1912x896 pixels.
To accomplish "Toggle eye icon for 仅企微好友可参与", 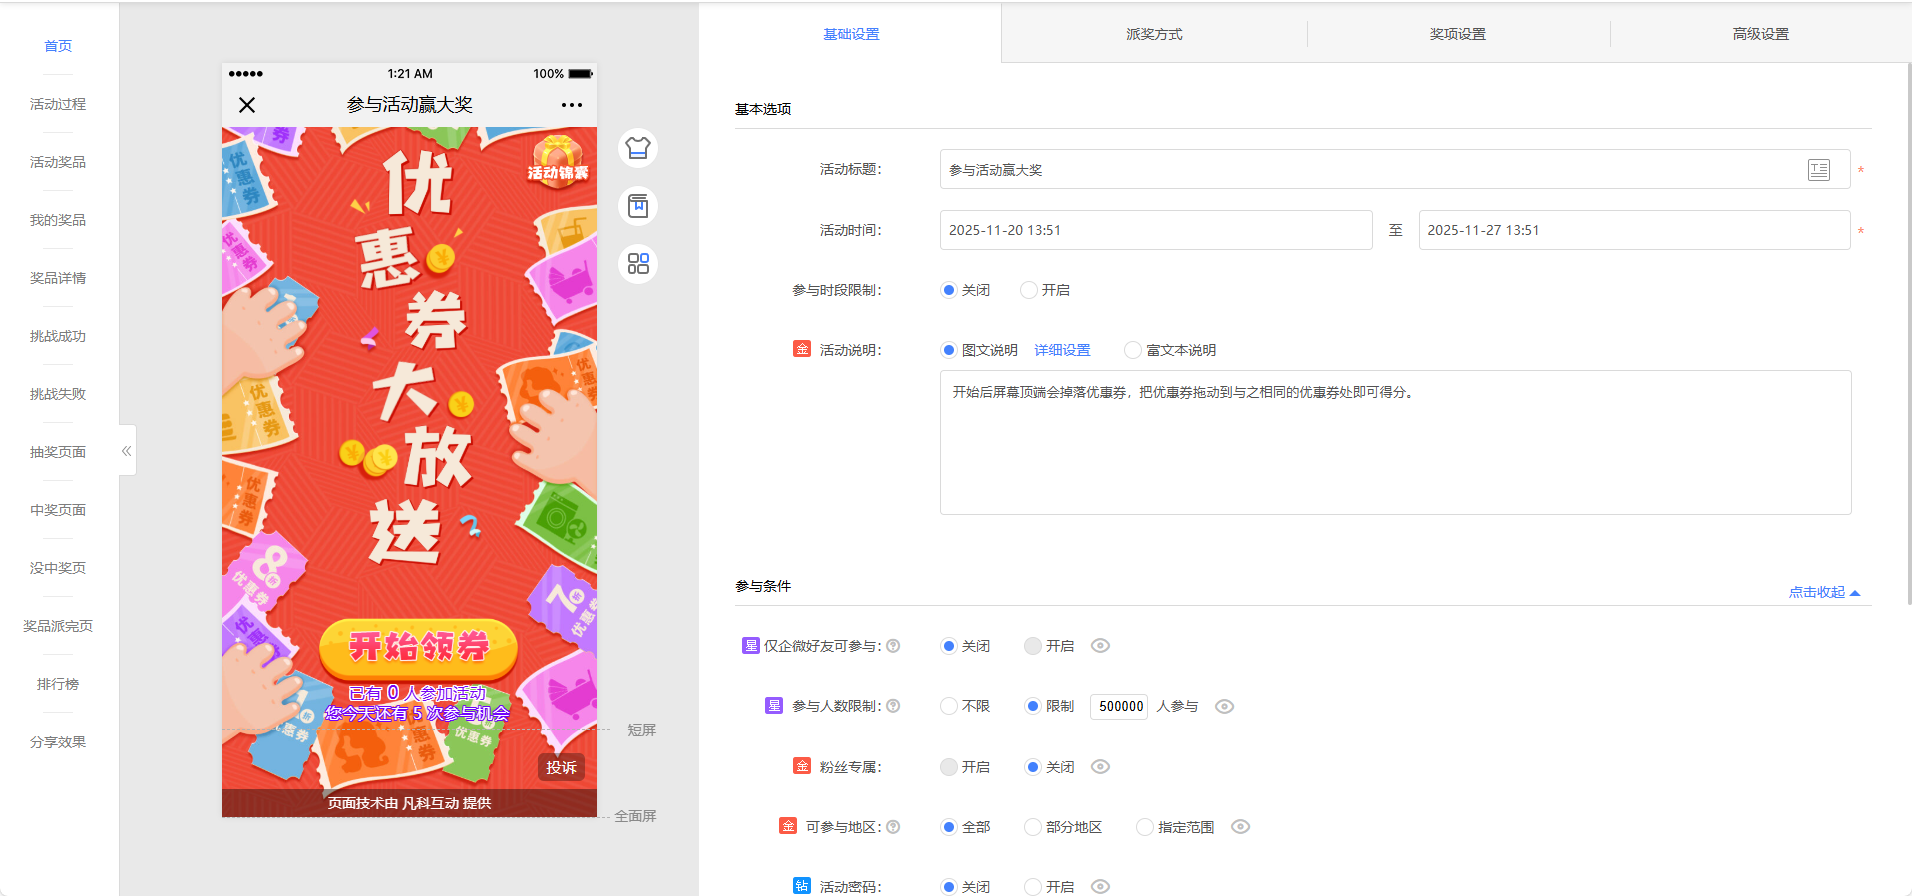I will tap(1100, 646).
